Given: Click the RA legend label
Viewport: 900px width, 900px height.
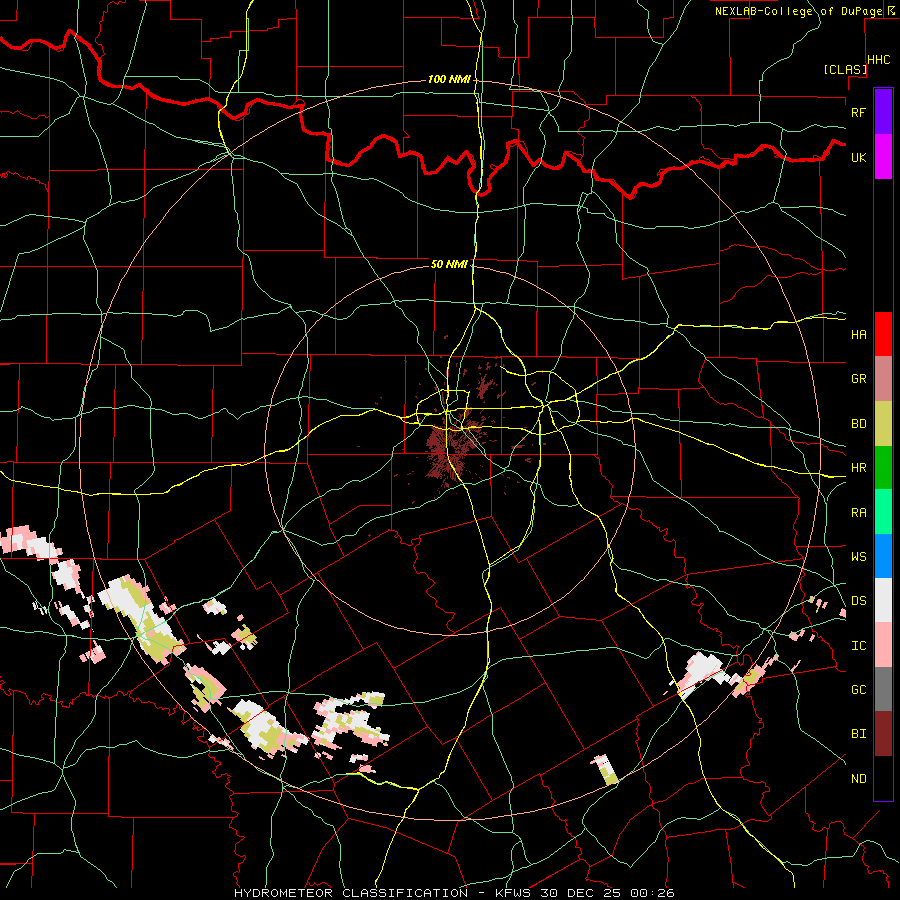Looking at the screenshot, I should [859, 513].
